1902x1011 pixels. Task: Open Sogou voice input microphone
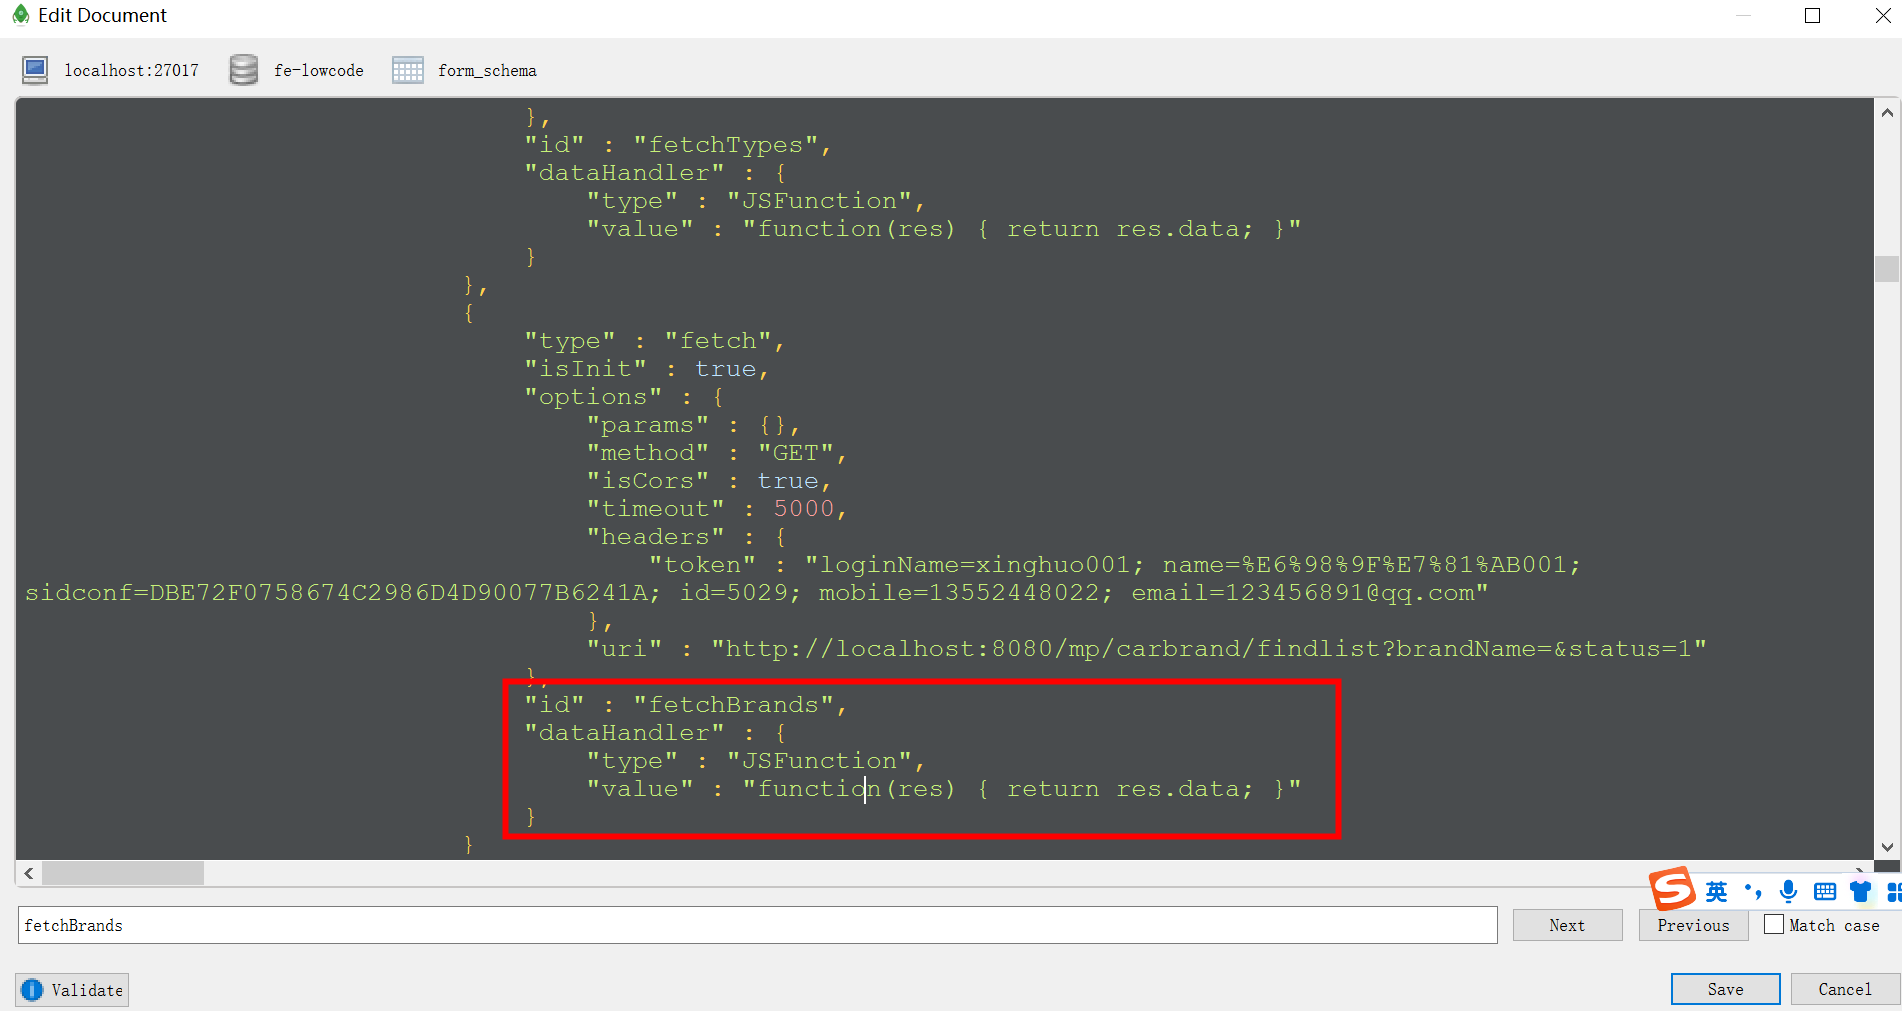coord(1789,891)
